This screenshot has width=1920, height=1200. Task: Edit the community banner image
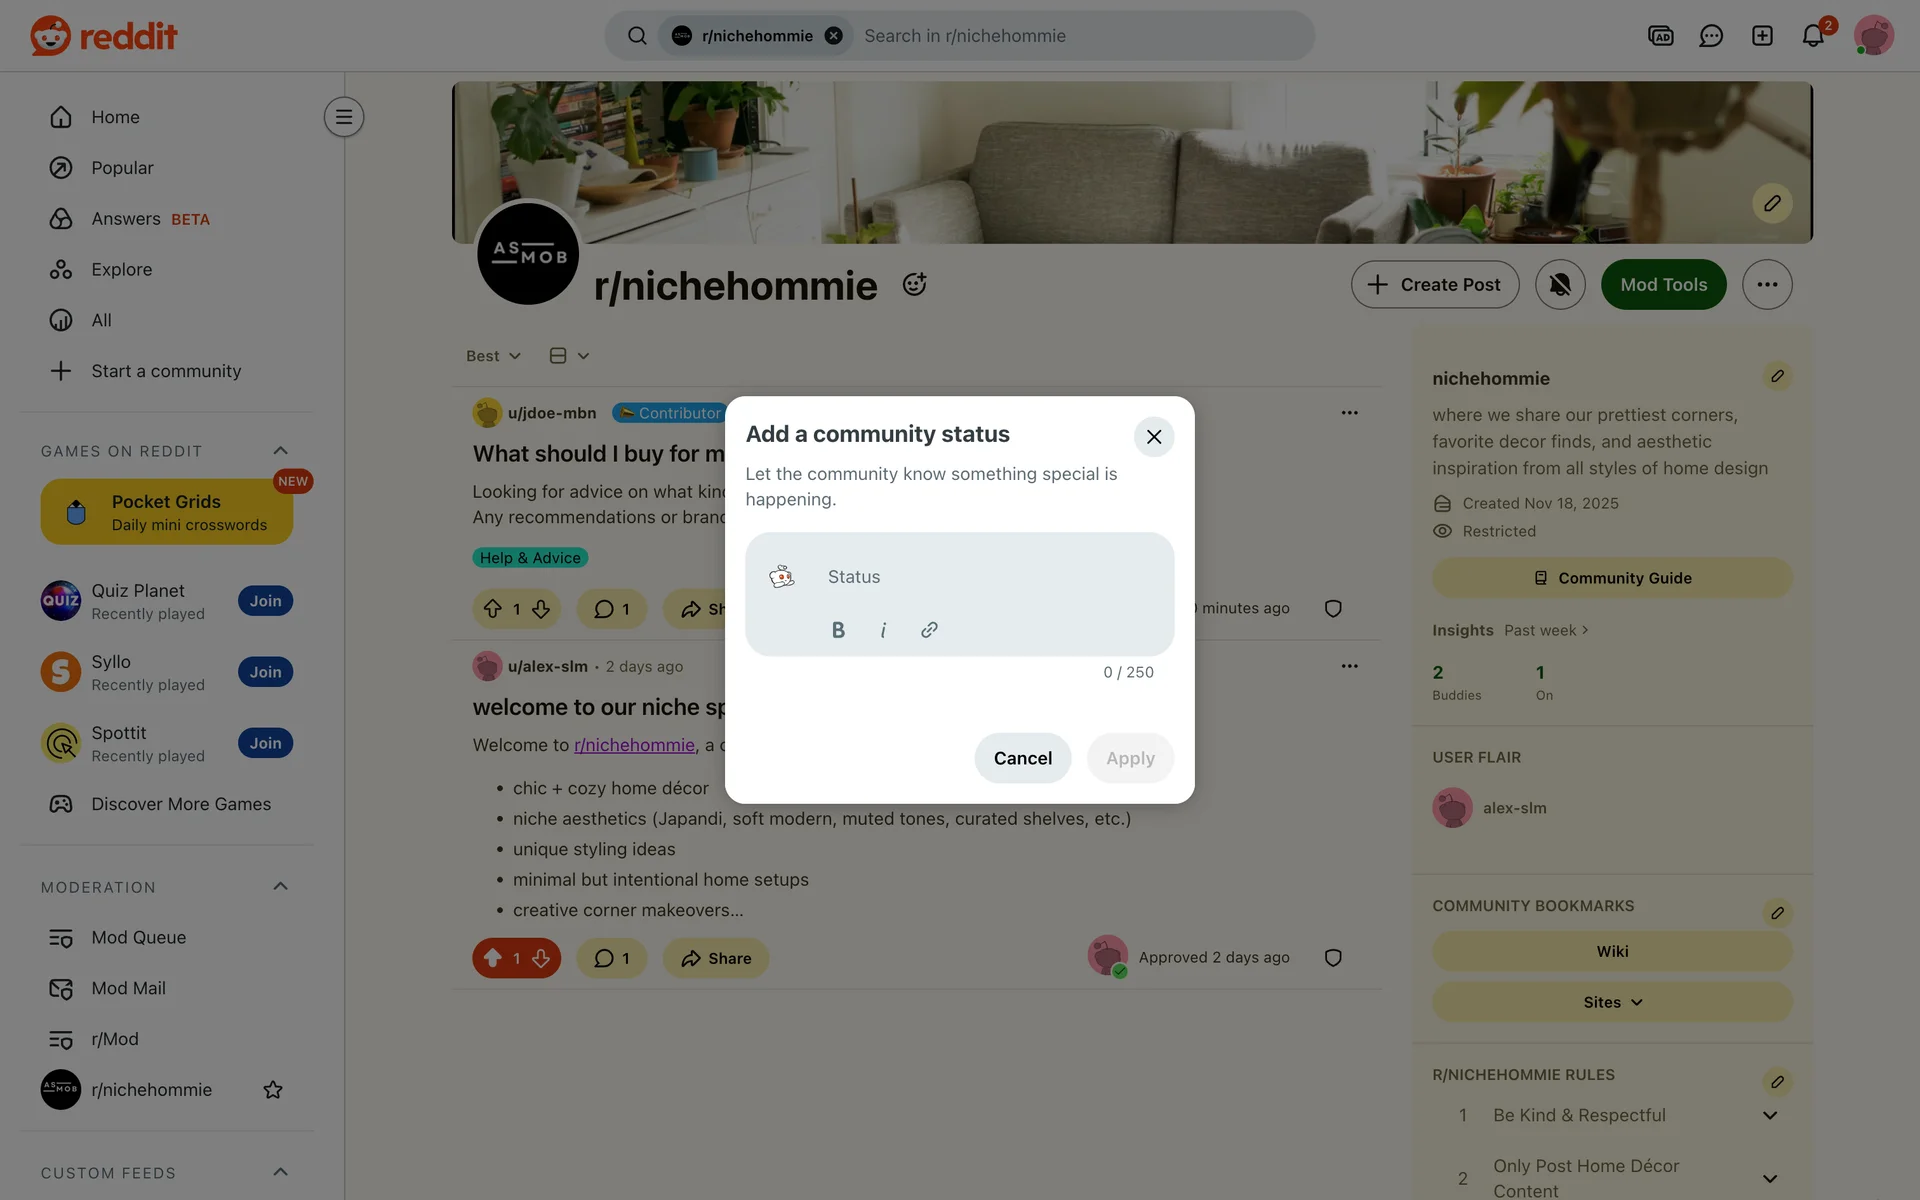coord(1772,203)
